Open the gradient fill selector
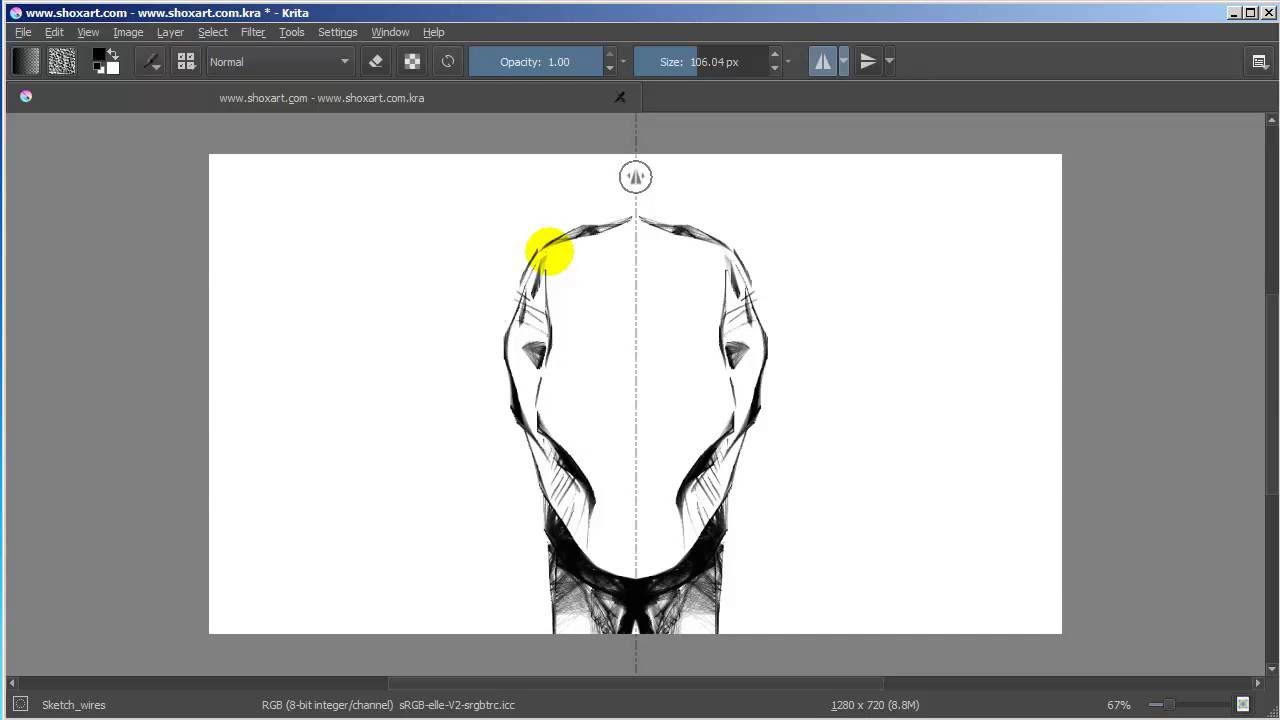 tap(26, 62)
